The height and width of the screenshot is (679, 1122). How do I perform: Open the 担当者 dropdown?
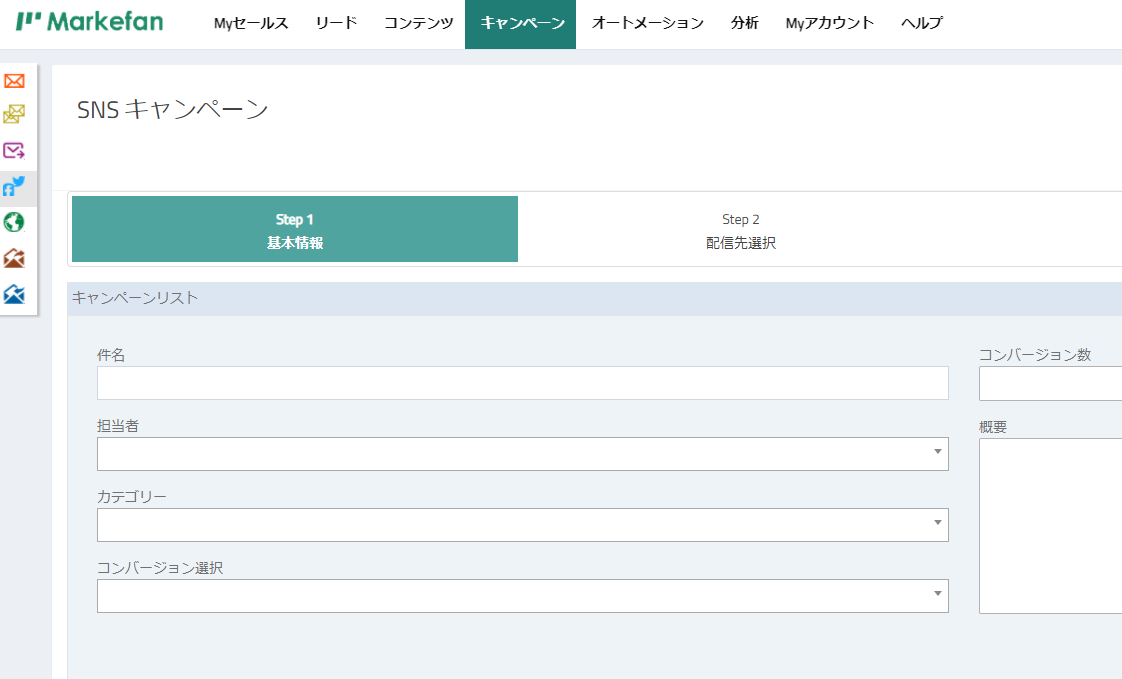coord(523,454)
